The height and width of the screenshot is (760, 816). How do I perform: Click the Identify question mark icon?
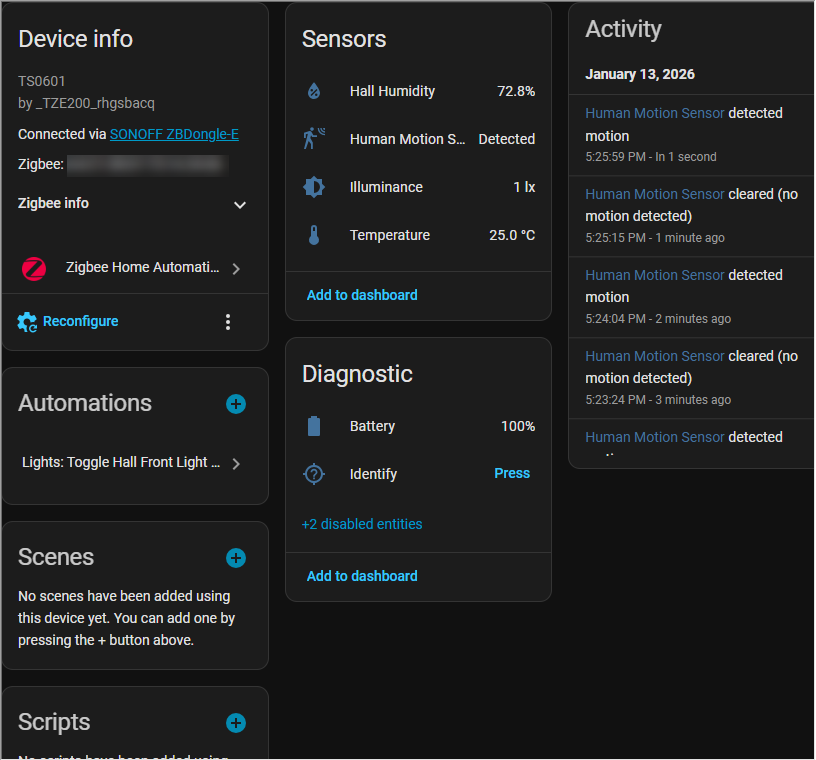point(314,474)
